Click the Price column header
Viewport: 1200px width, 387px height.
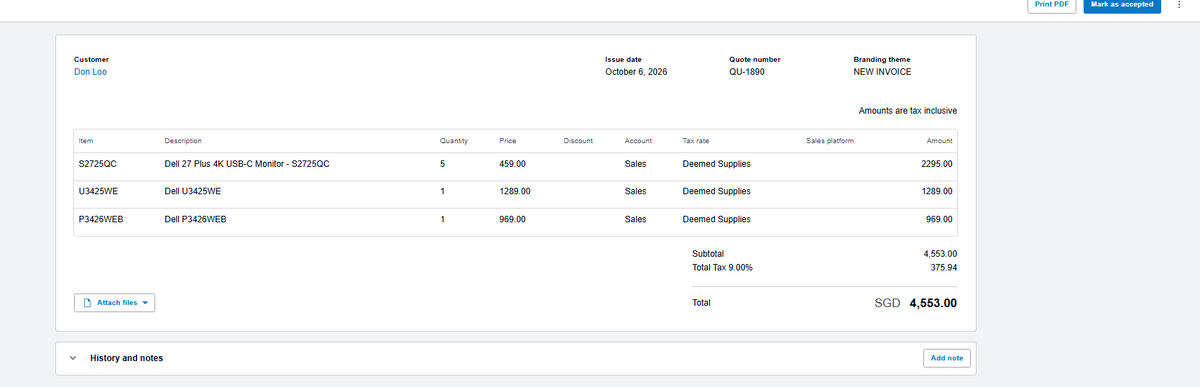click(x=507, y=141)
